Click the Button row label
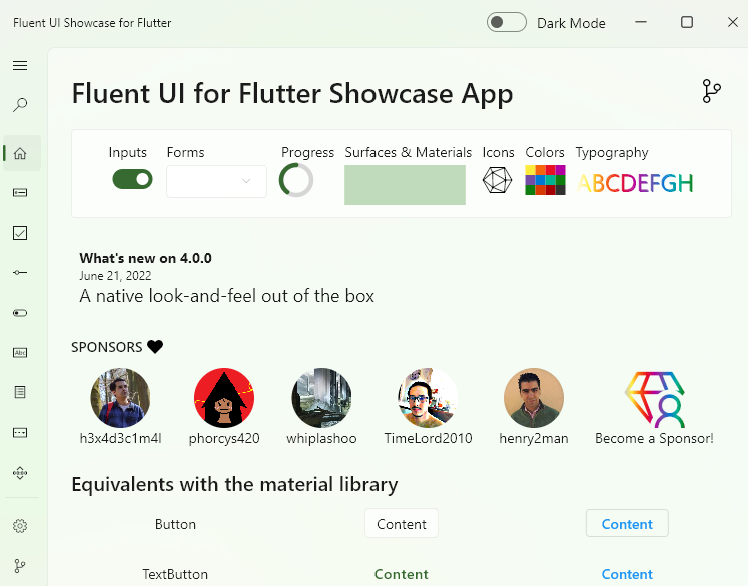 tap(175, 524)
